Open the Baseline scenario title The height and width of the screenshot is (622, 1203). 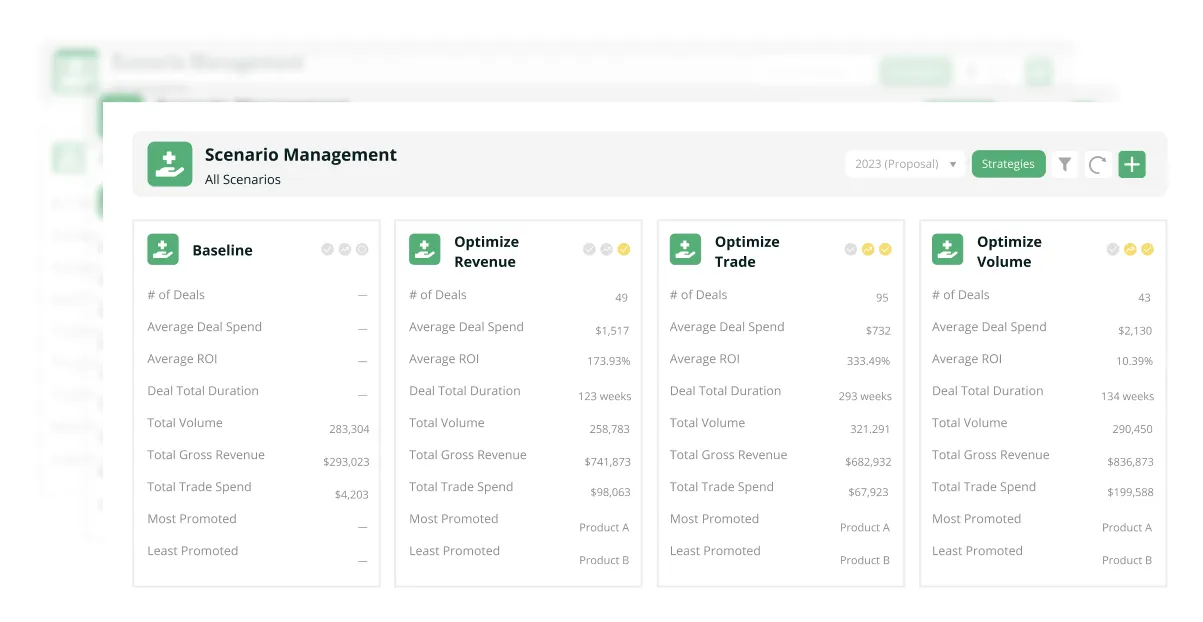point(222,250)
